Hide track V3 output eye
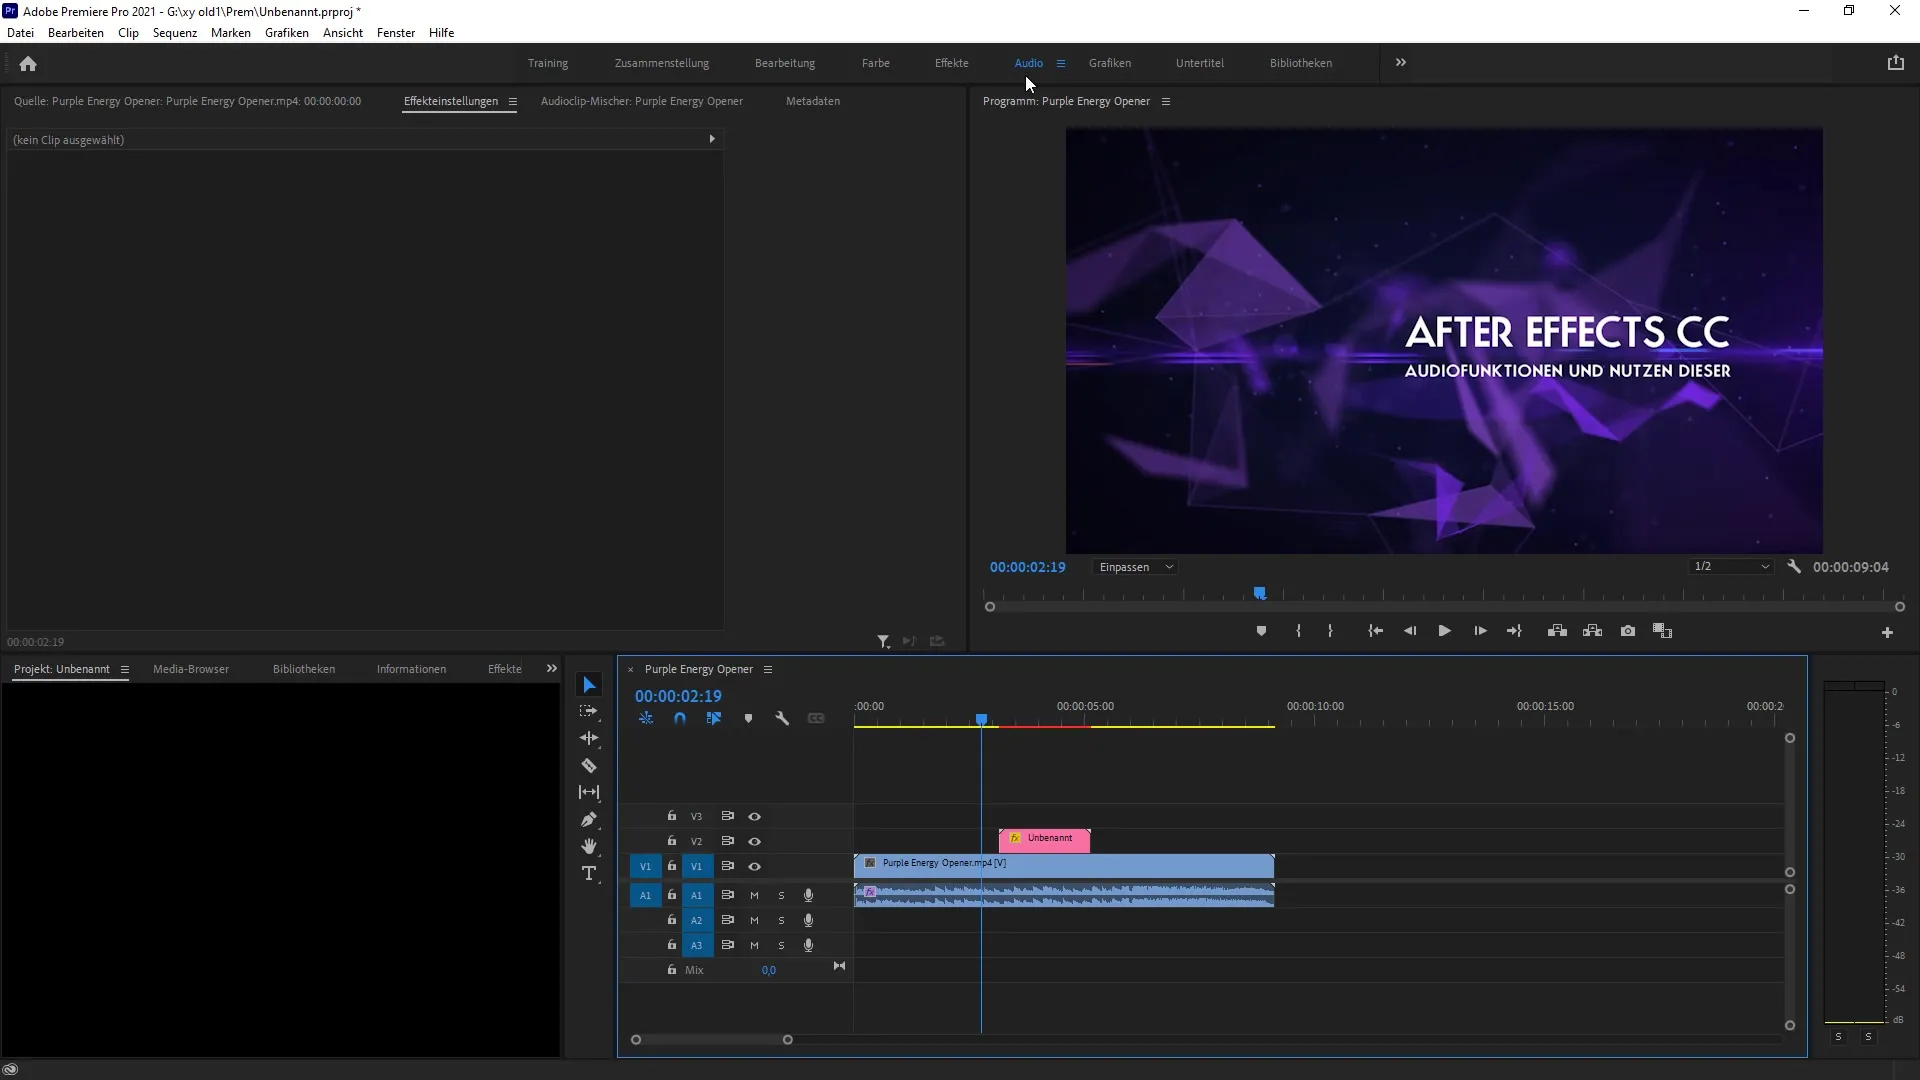Viewport: 1920px width, 1080px height. [x=755, y=817]
